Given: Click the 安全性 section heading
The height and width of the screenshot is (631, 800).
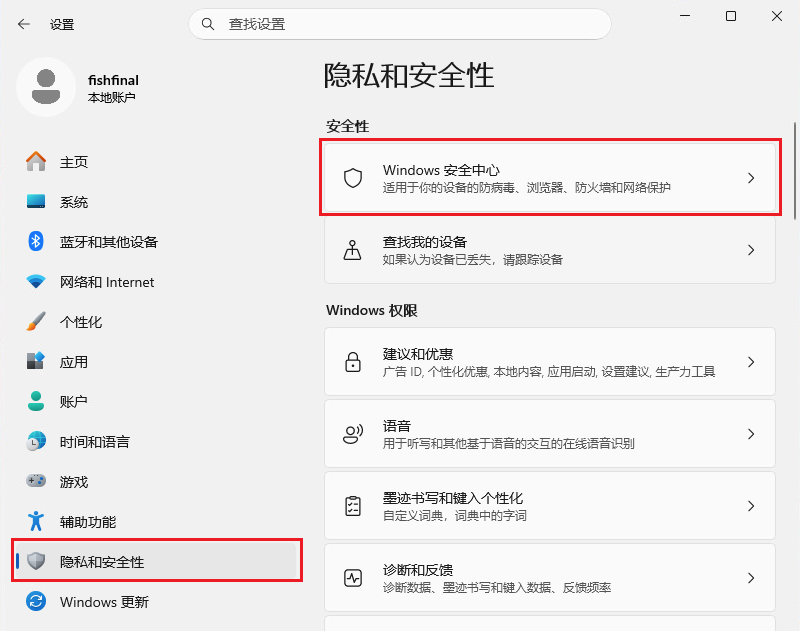Looking at the screenshot, I should [347, 126].
